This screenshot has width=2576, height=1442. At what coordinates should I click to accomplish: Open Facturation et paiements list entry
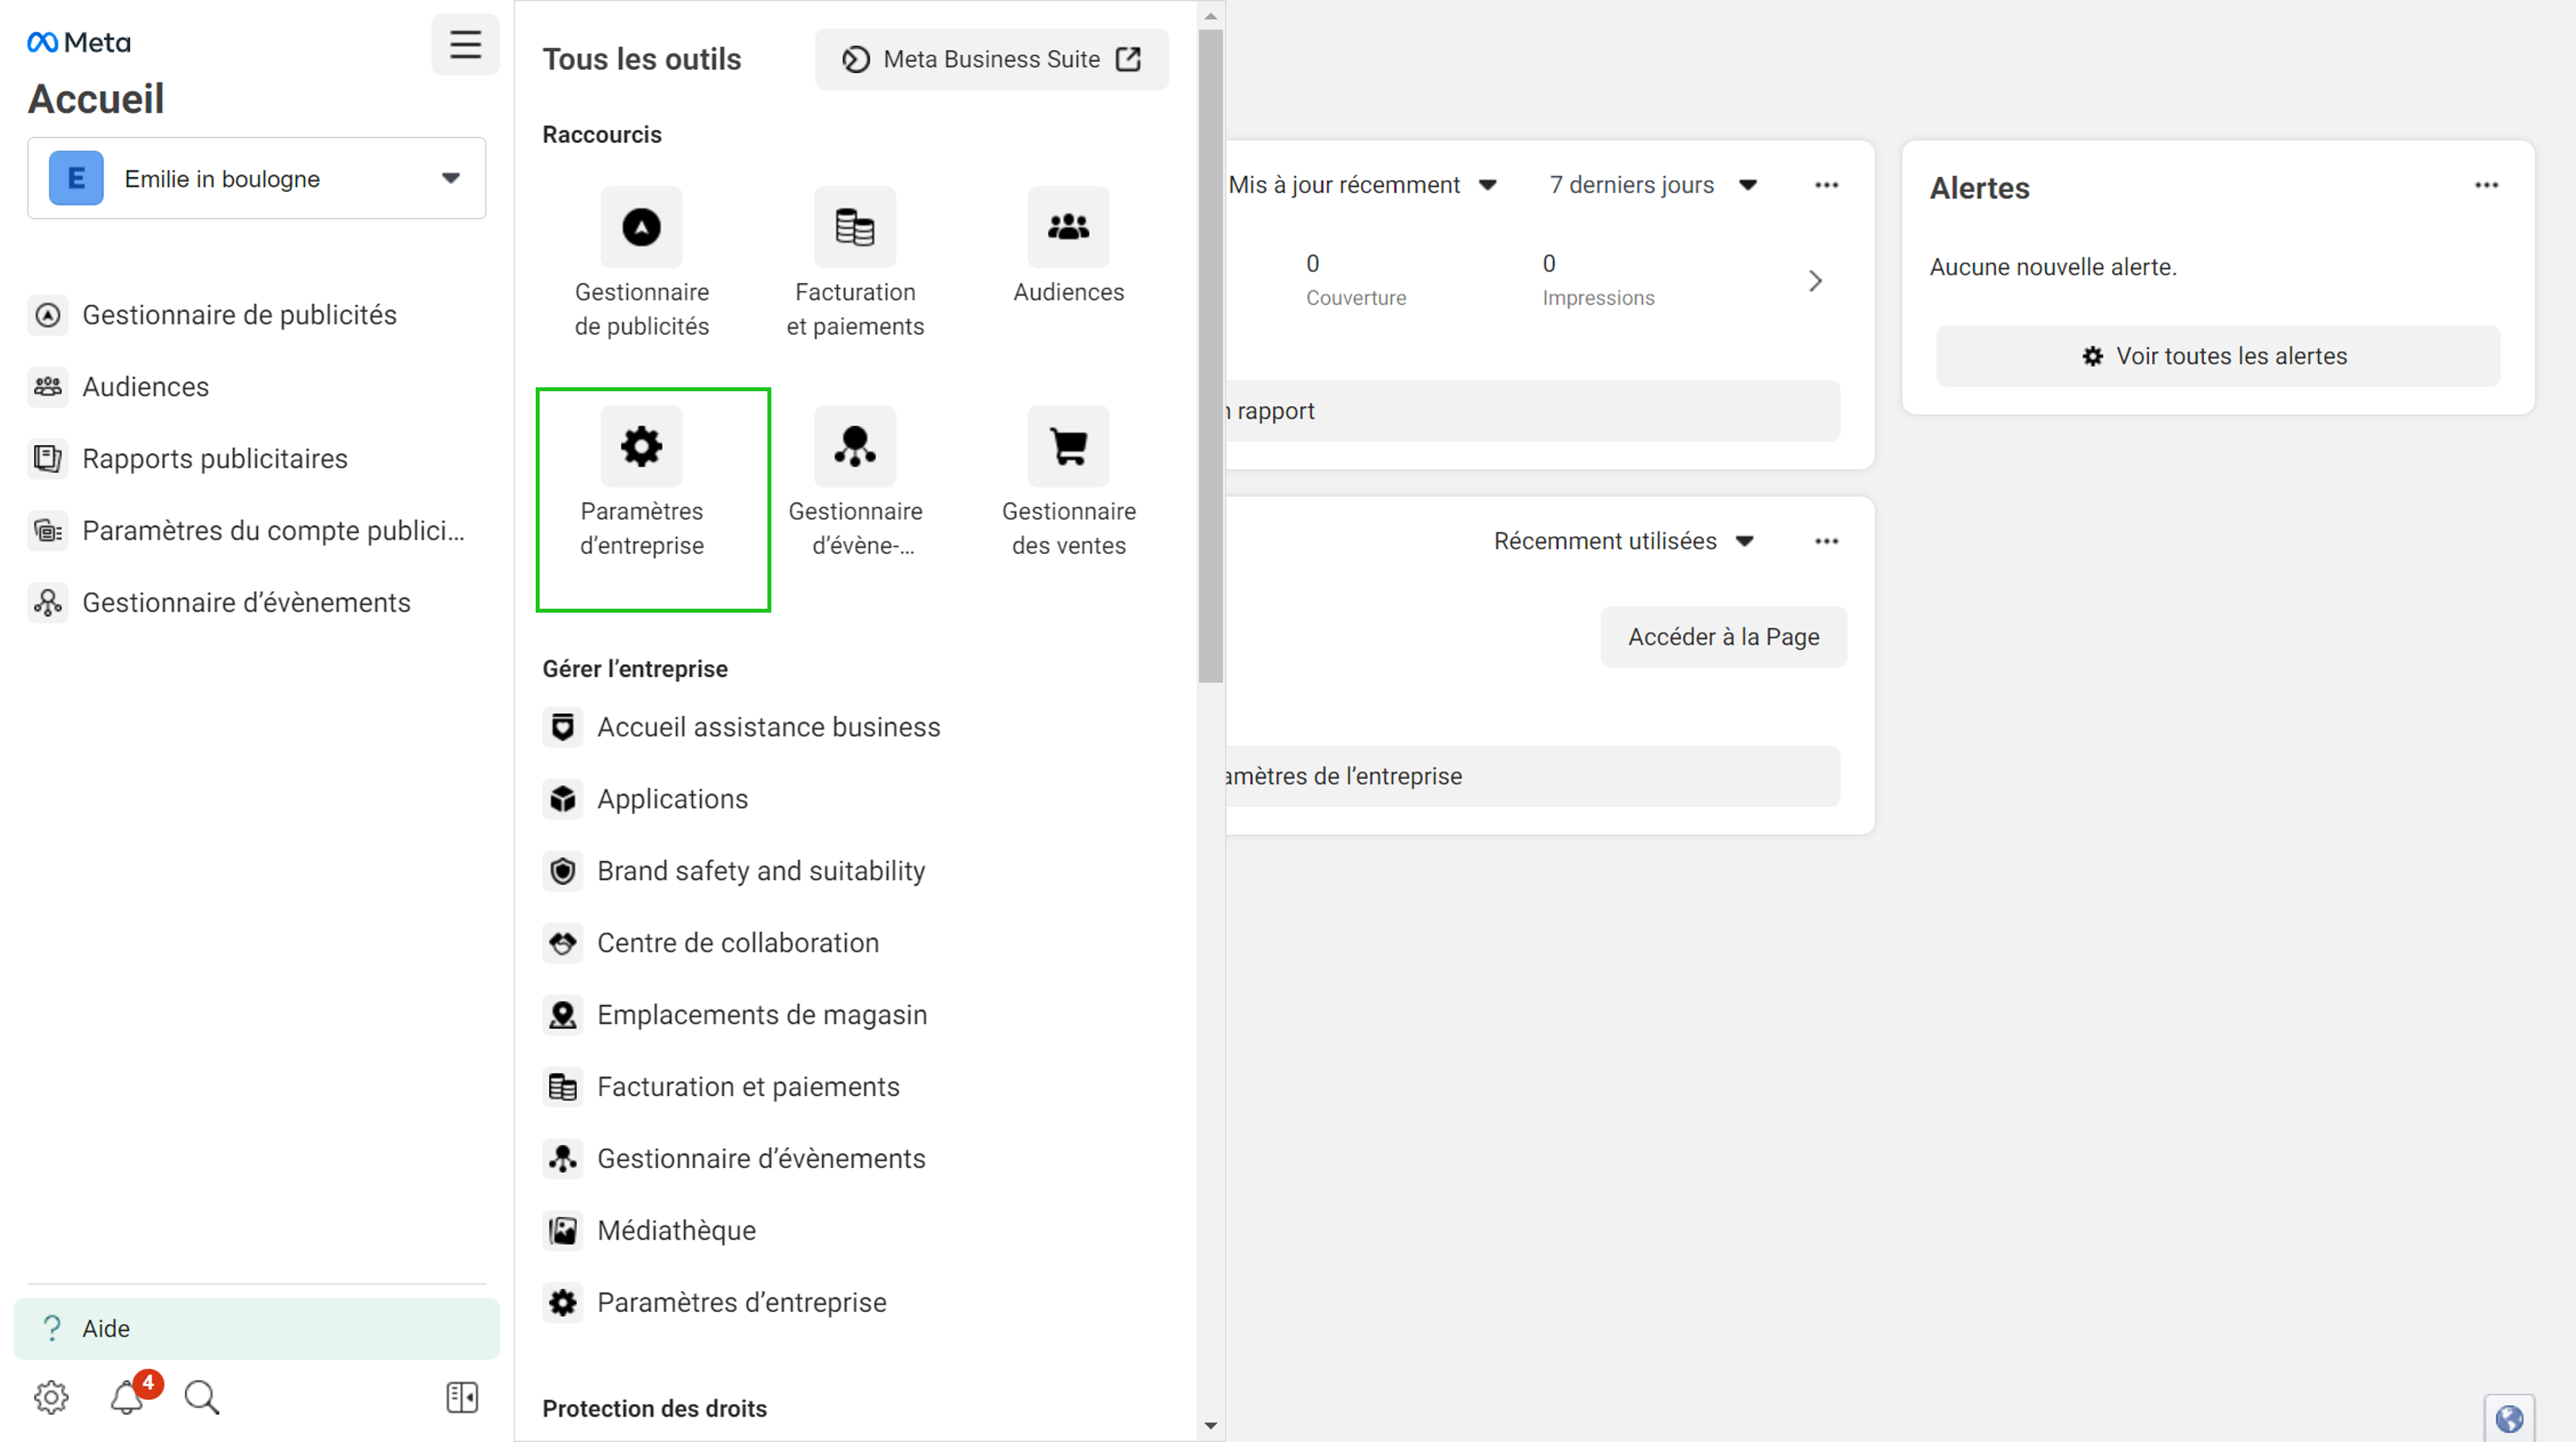(x=721, y=1086)
